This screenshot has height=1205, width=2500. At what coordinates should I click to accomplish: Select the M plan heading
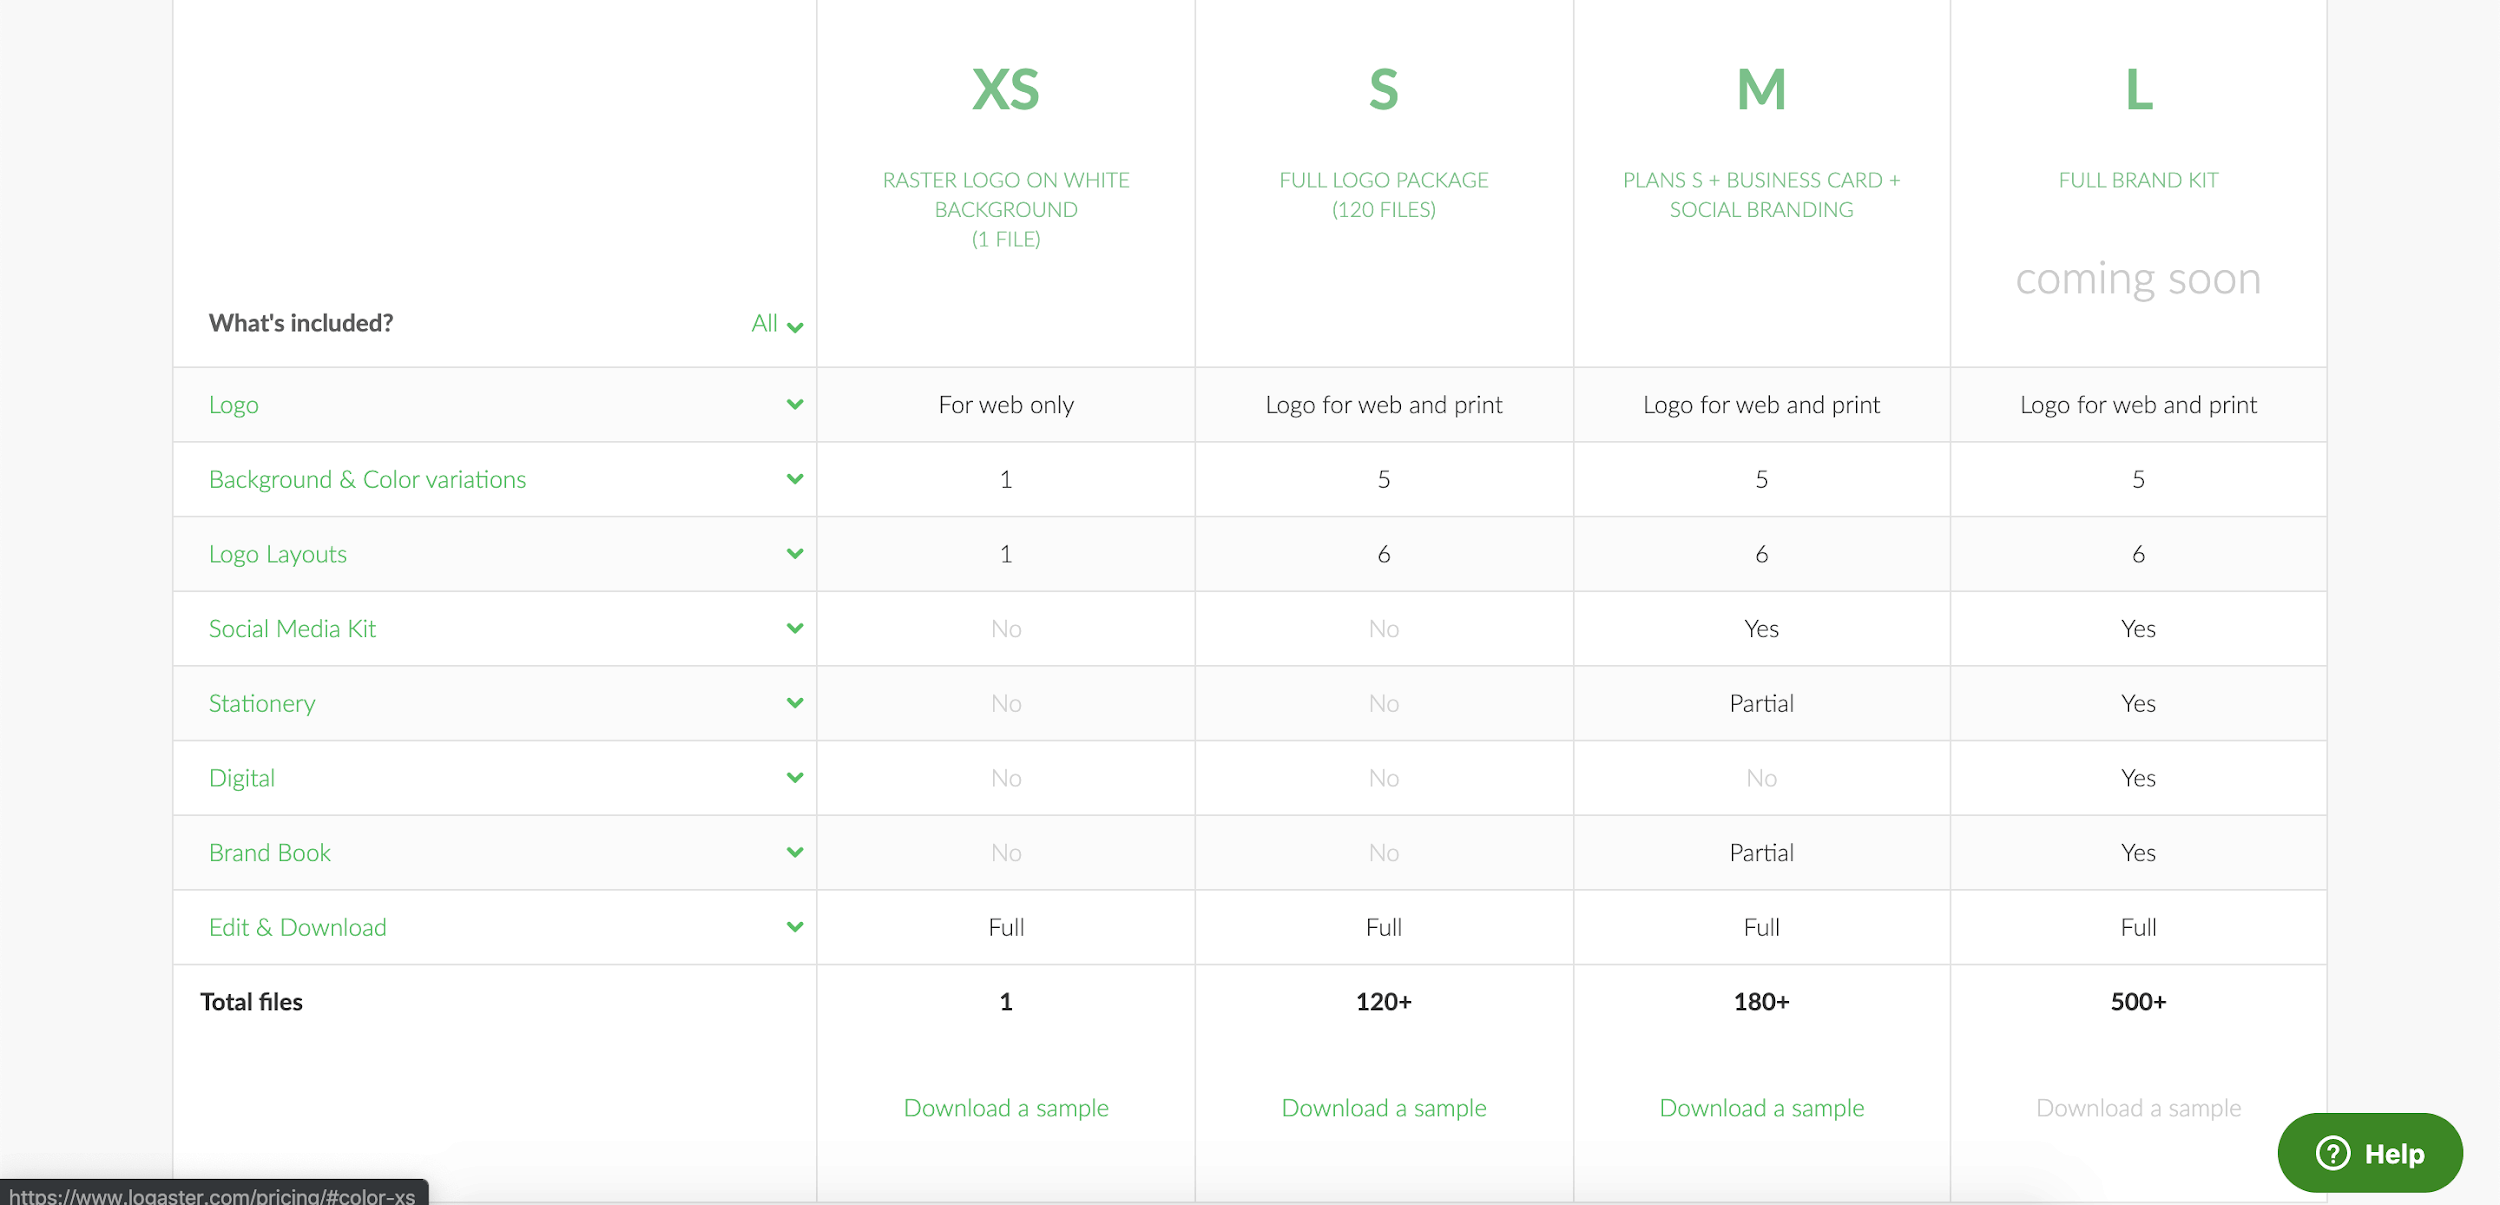click(1762, 90)
